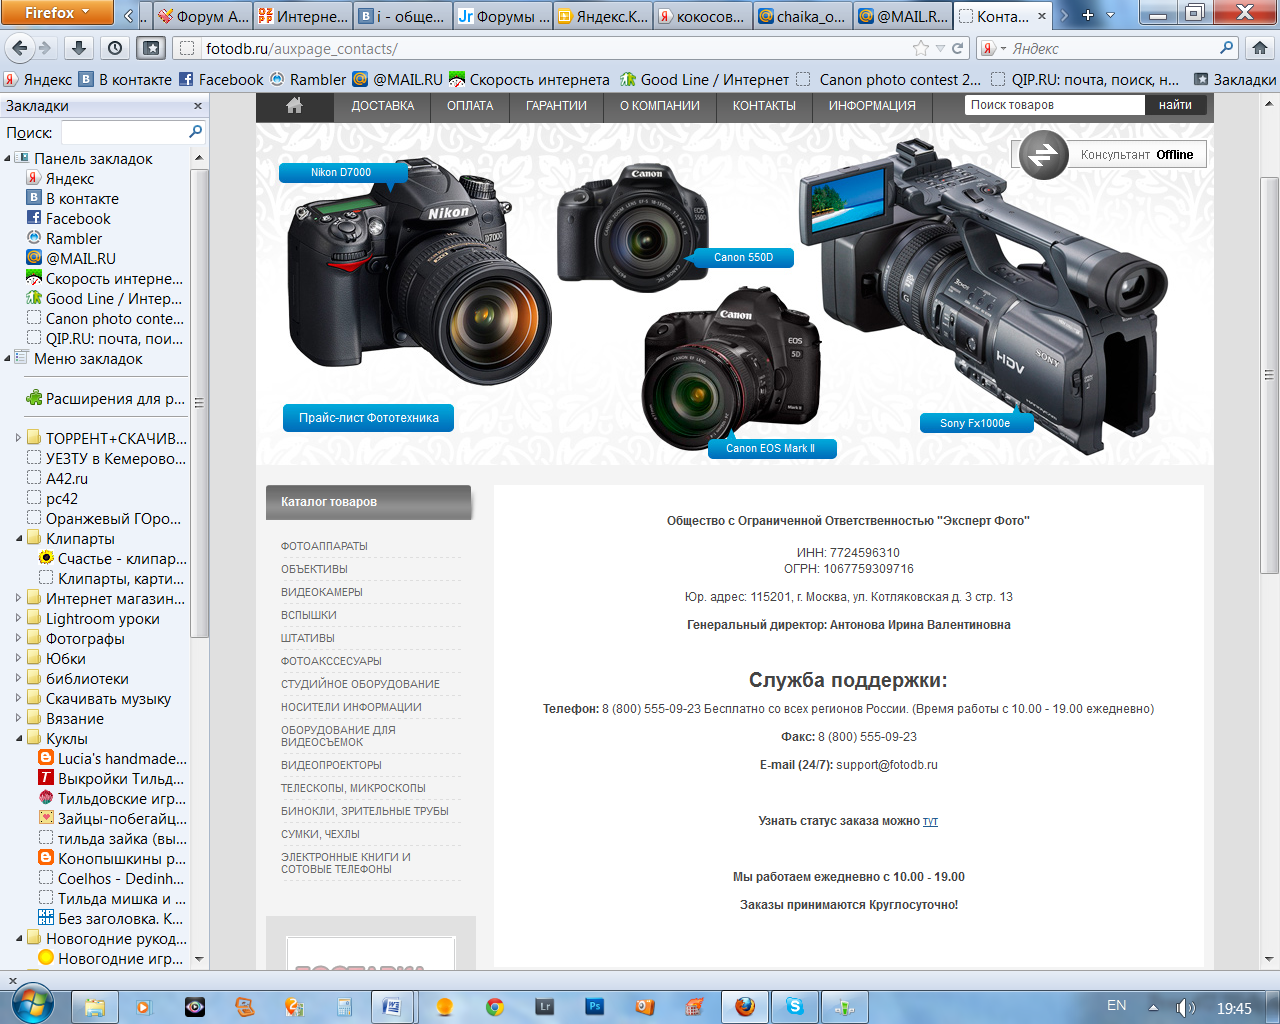Click the bookmarks sidebar scrollbar thumb
This screenshot has width=1280, height=1024.
pyautogui.click(x=199, y=403)
